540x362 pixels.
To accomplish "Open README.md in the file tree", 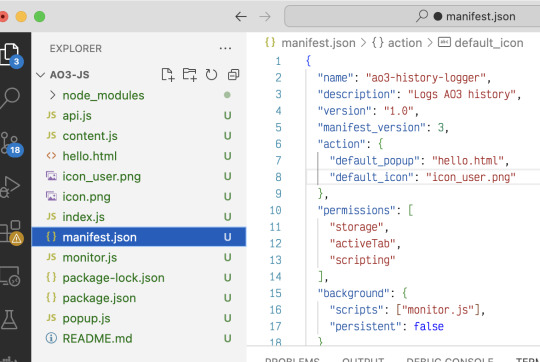I will coord(138,339).
